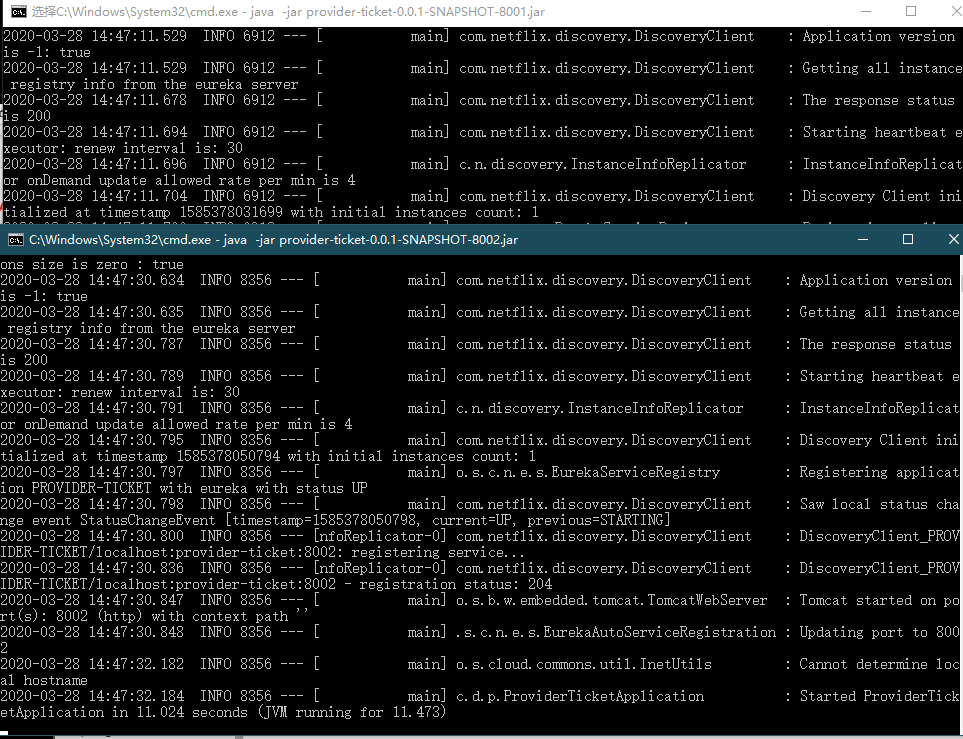The width and height of the screenshot is (963, 739).
Task: Select the 8002 window title bar text
Action: (x=273, y=240)
